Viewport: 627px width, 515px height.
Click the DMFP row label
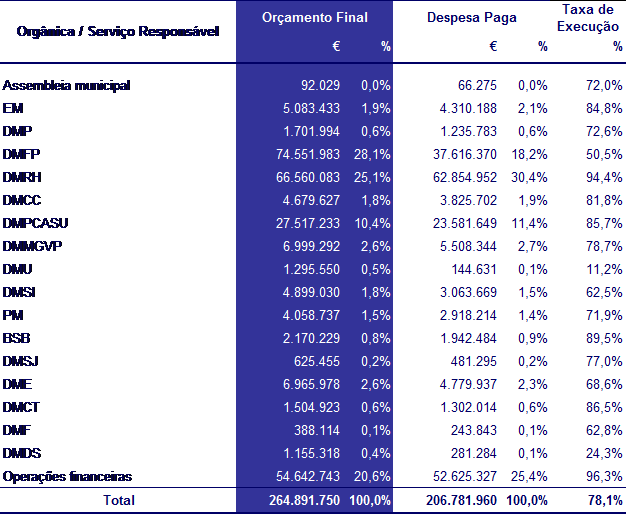[21, 154]
